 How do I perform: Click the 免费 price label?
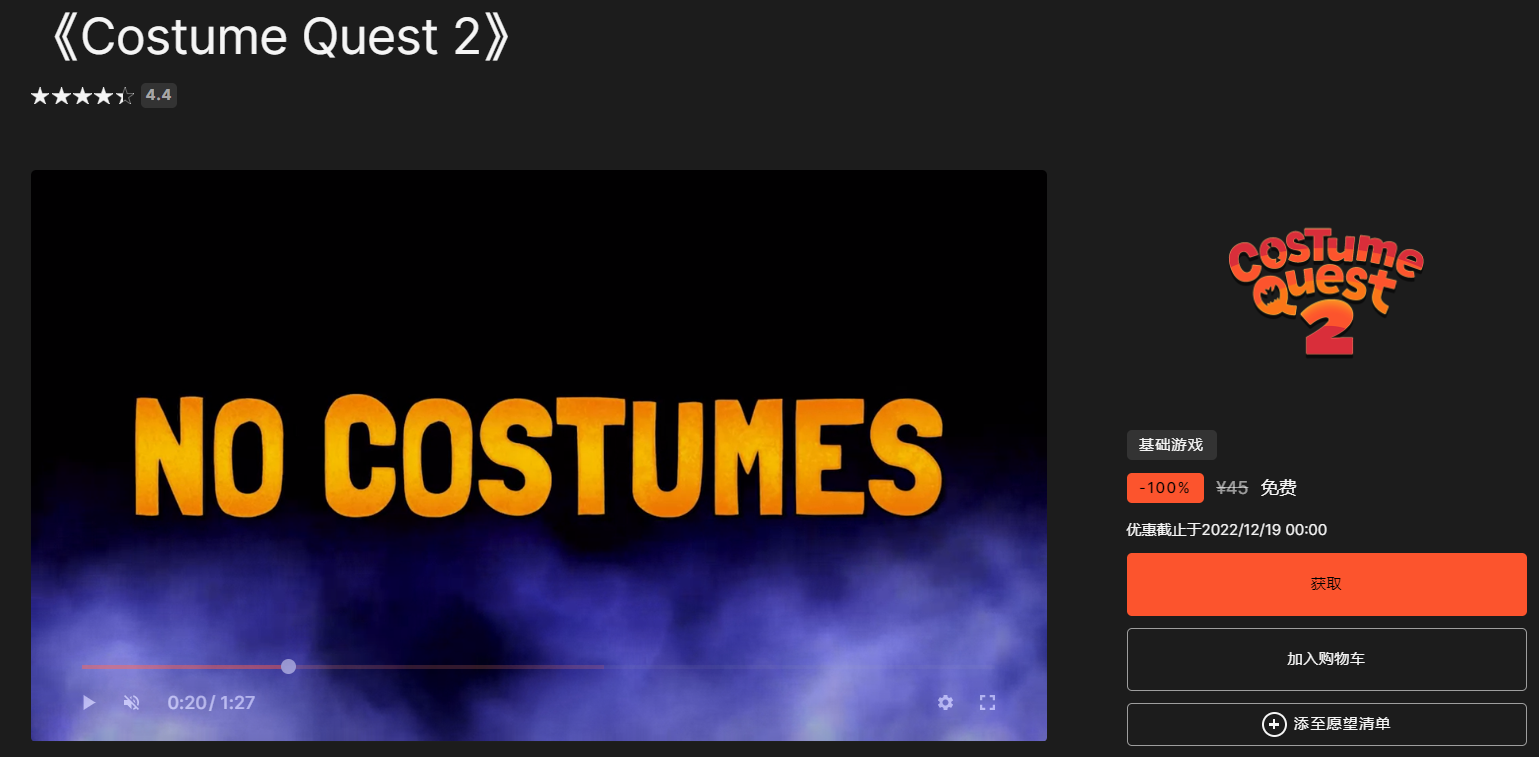click(1279, 488)
